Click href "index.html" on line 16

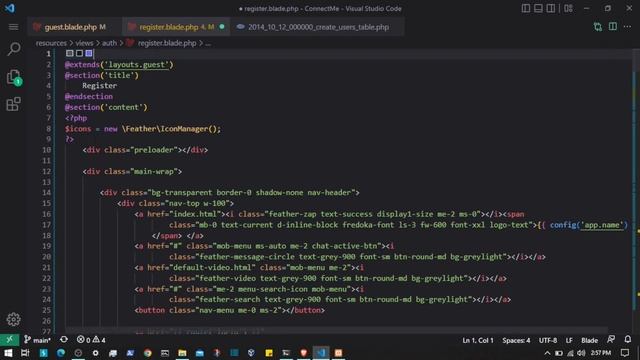coord(195,214)
